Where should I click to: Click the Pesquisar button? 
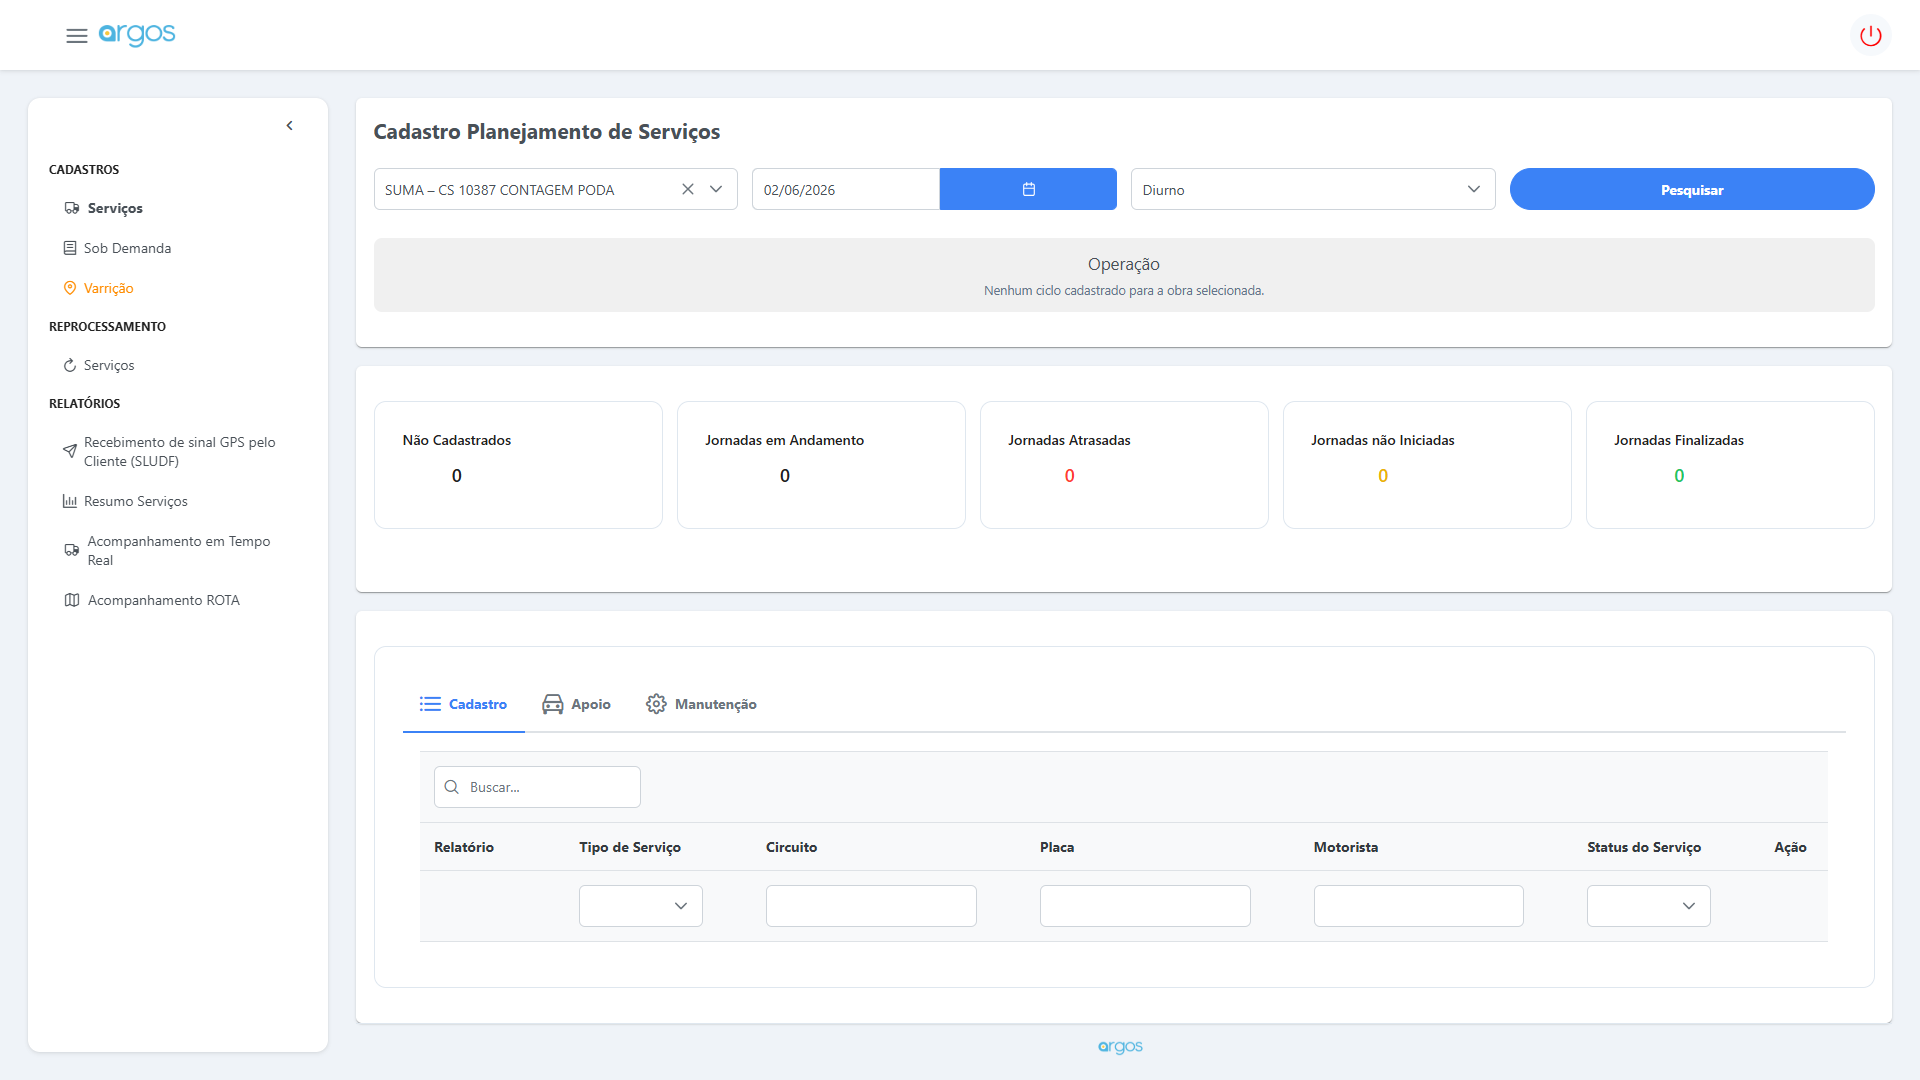1692,189
